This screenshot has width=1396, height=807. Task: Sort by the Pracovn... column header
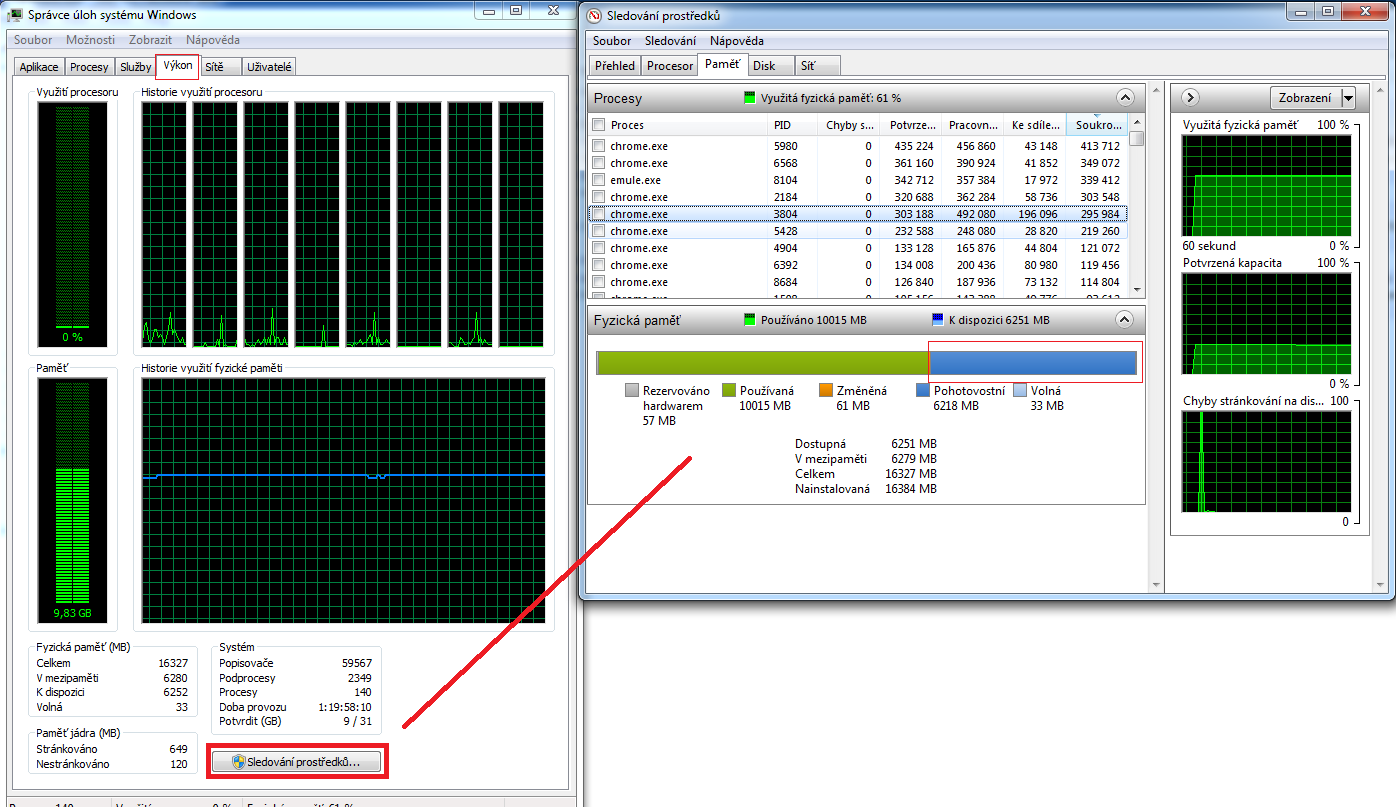[974, 125]
